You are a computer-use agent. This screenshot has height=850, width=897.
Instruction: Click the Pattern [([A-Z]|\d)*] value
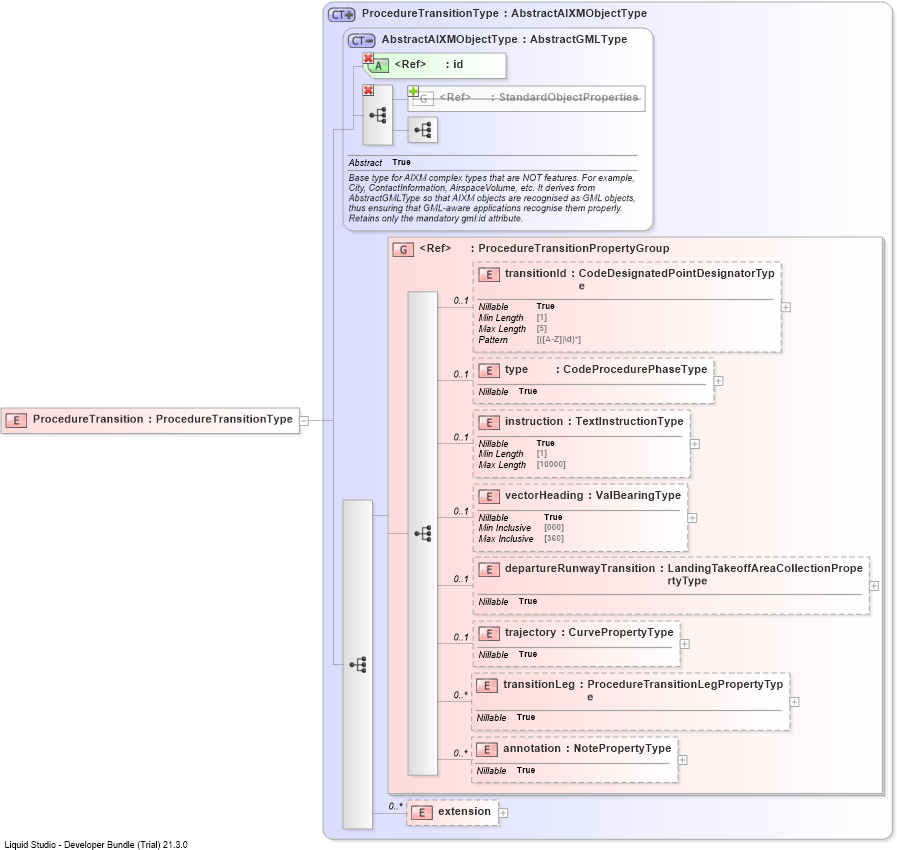point(558,340)
